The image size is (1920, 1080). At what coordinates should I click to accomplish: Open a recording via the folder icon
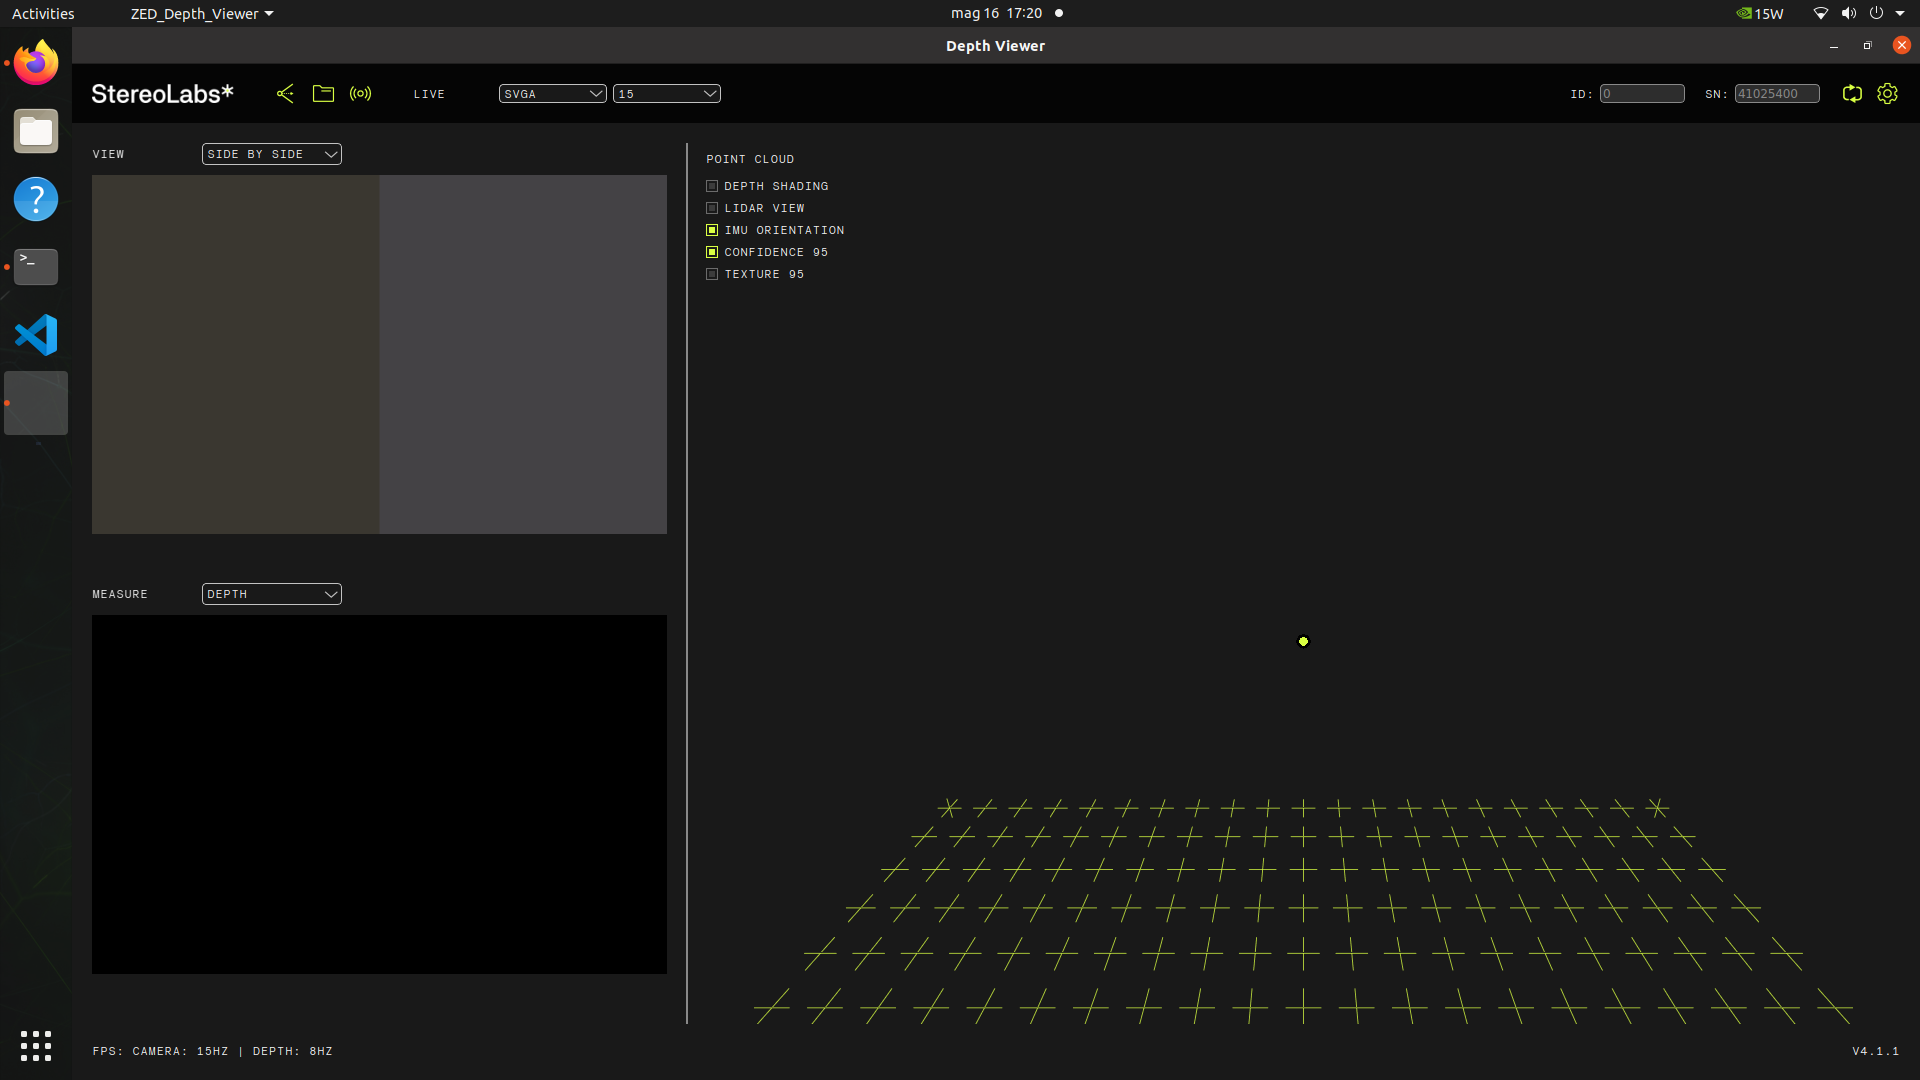coord(323,93)
